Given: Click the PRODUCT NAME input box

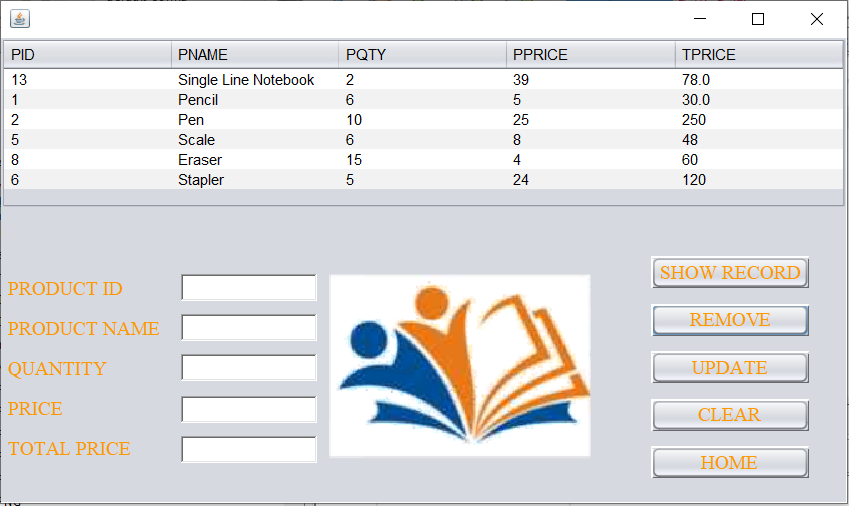Looking at the screenshot, I should click(x=249, y=328).
